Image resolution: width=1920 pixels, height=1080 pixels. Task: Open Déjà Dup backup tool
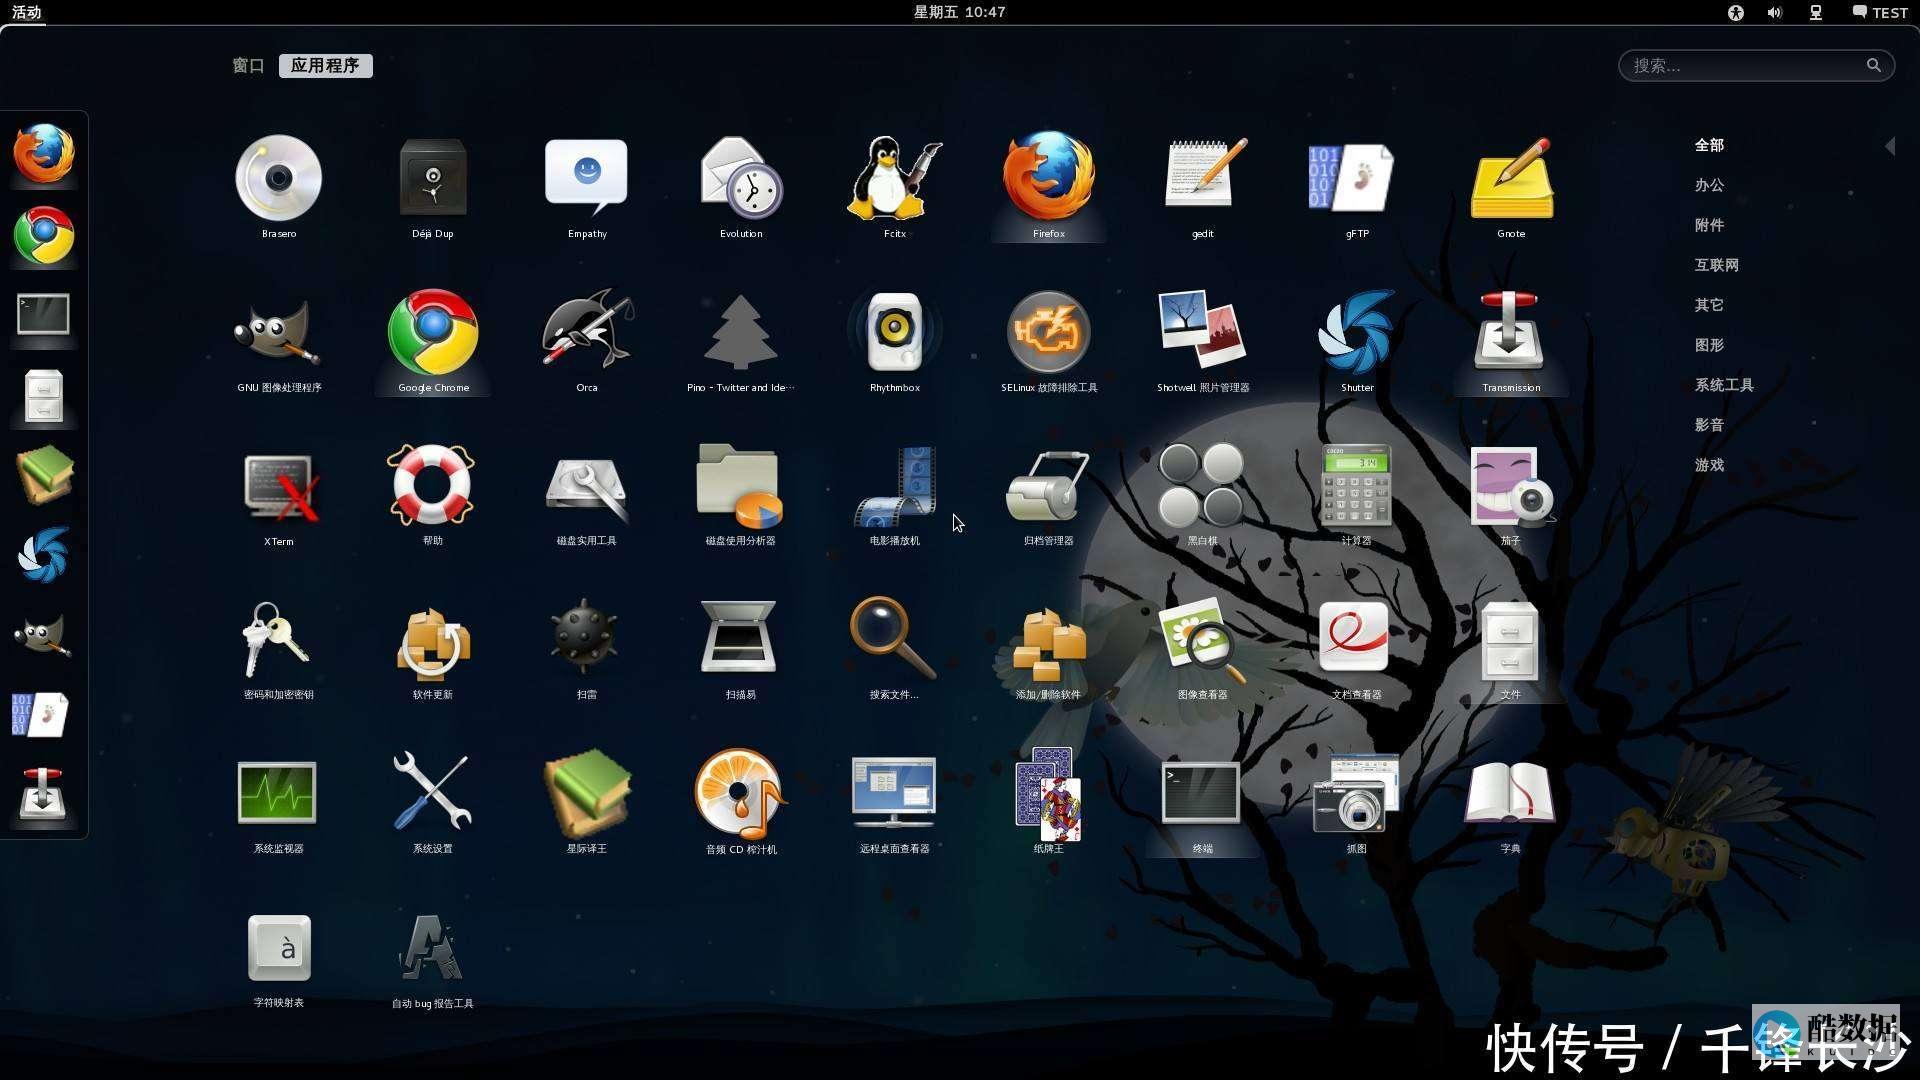(433, 187)
